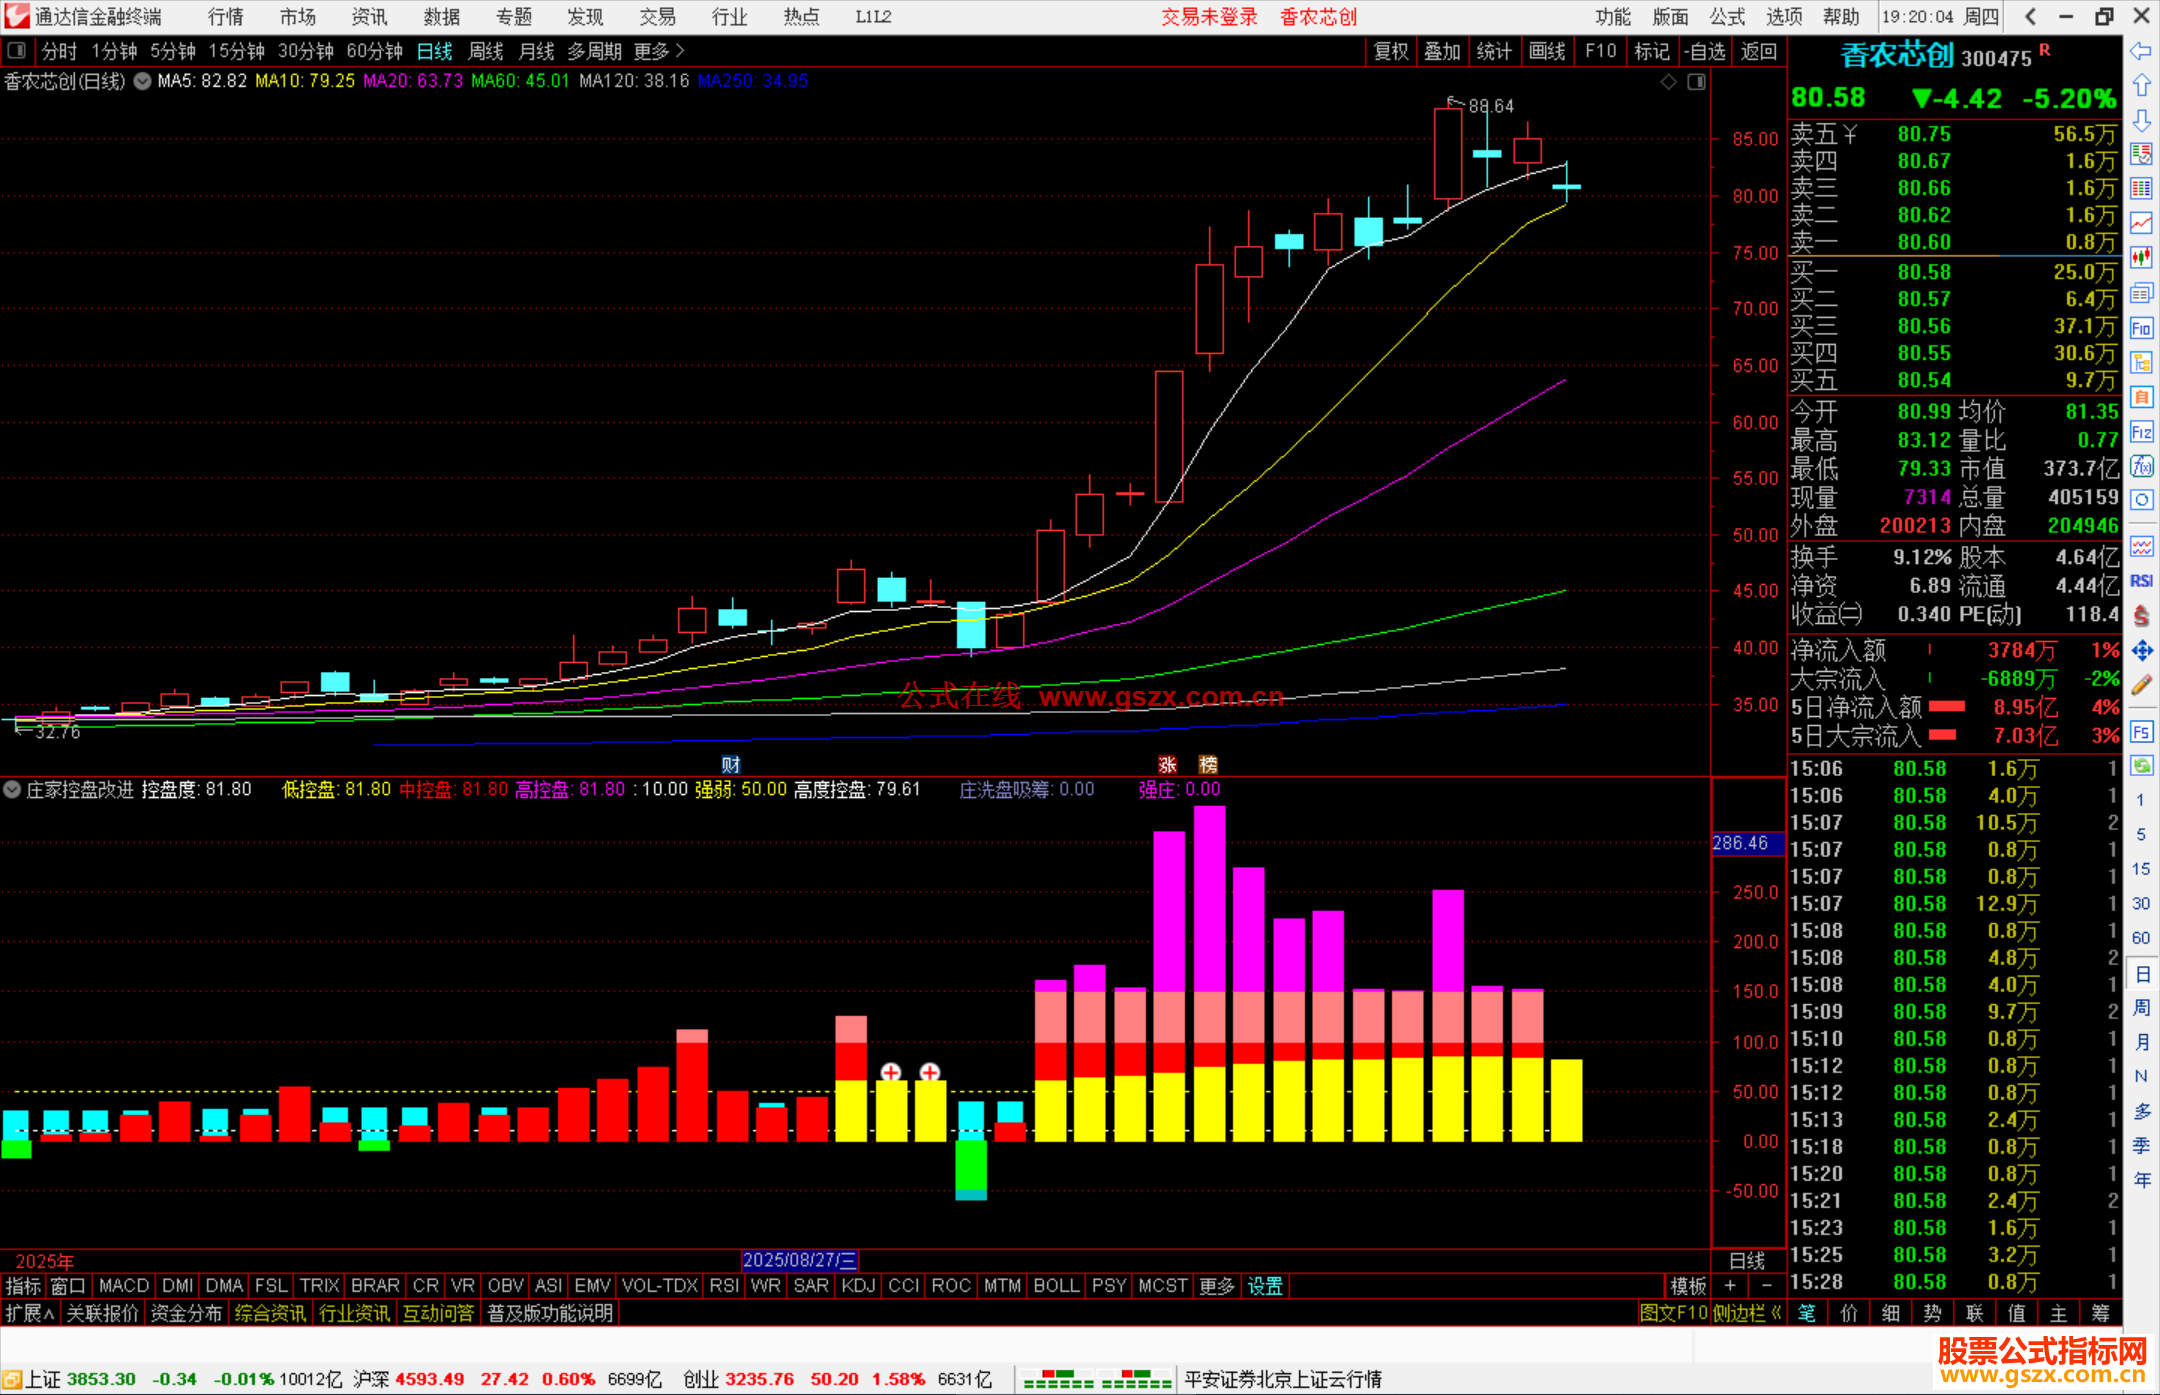Select the MACD indicator tab
Viewport: 2160px width, 1395px height.
pyautogui.click(x=124, y=1286)
